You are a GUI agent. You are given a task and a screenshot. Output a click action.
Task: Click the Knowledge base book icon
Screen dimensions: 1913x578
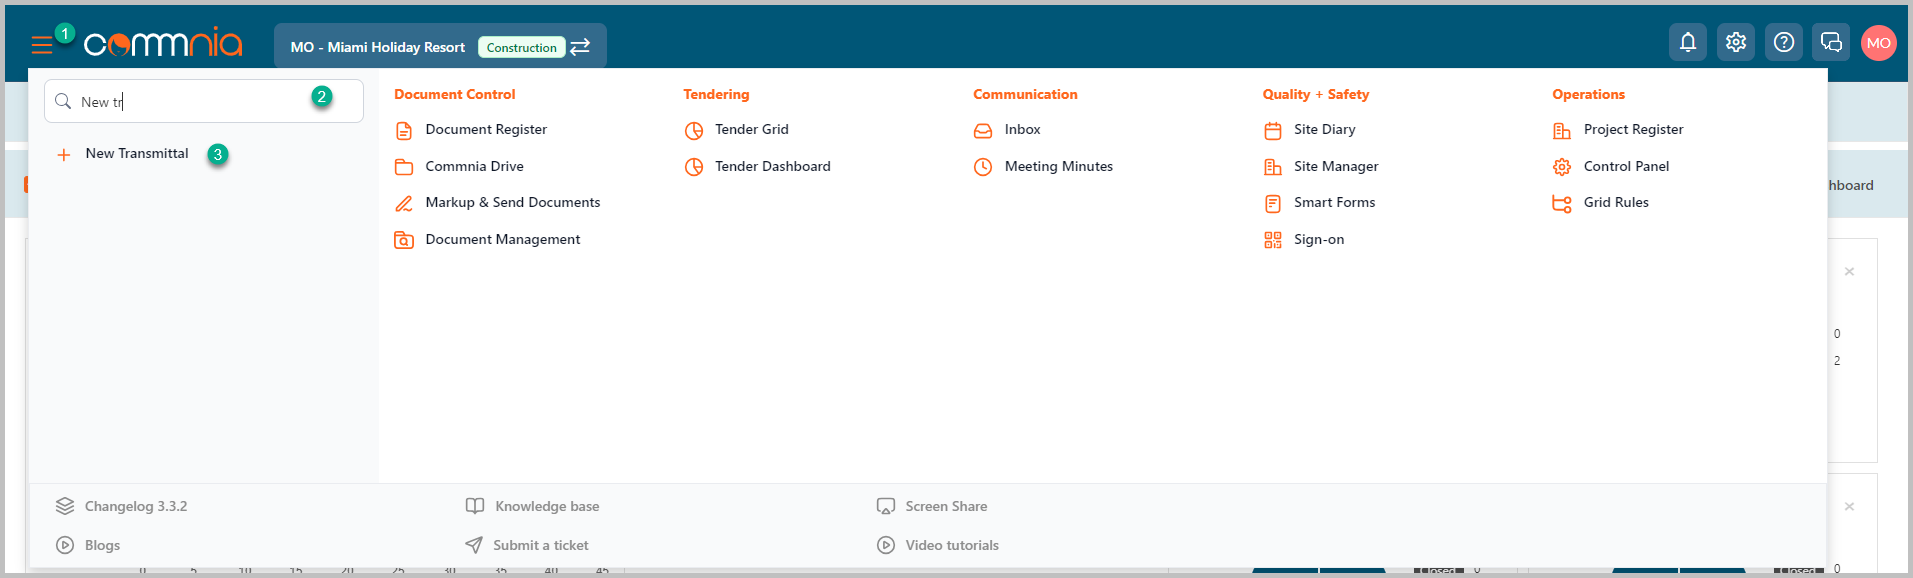(475, 506)
